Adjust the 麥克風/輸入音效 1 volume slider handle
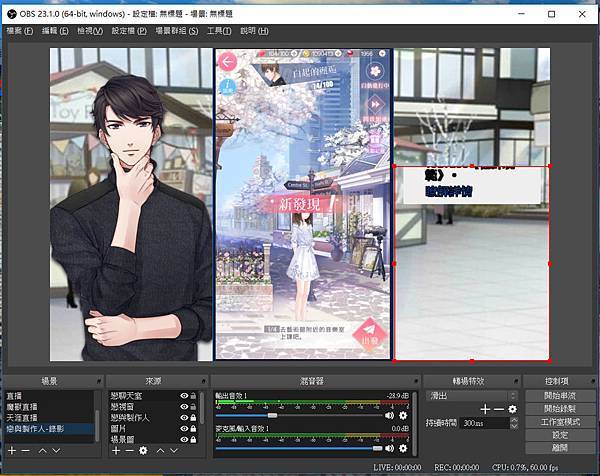The width and height of the screenshot is (600, 476). [377, 448]
